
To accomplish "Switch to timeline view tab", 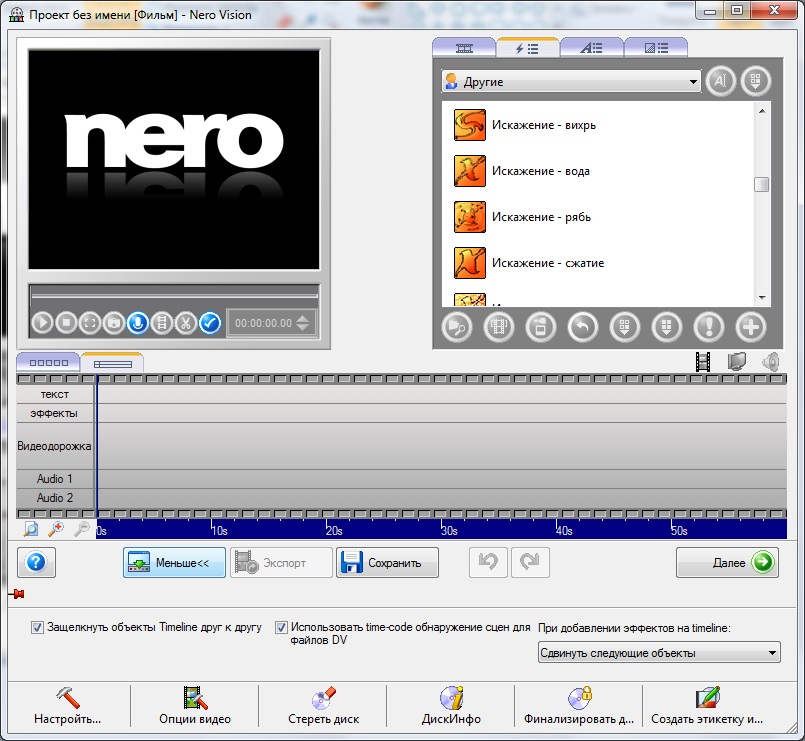I will pyautogui.click(x=112, y=363).
